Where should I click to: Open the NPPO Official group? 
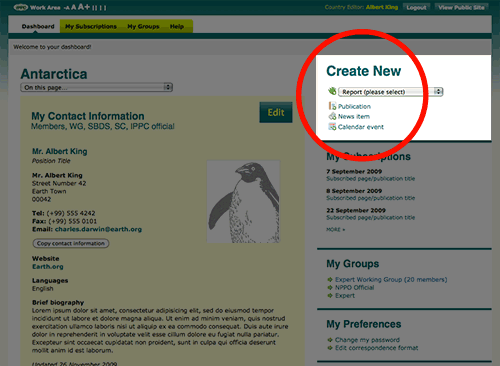coord(354,288)
